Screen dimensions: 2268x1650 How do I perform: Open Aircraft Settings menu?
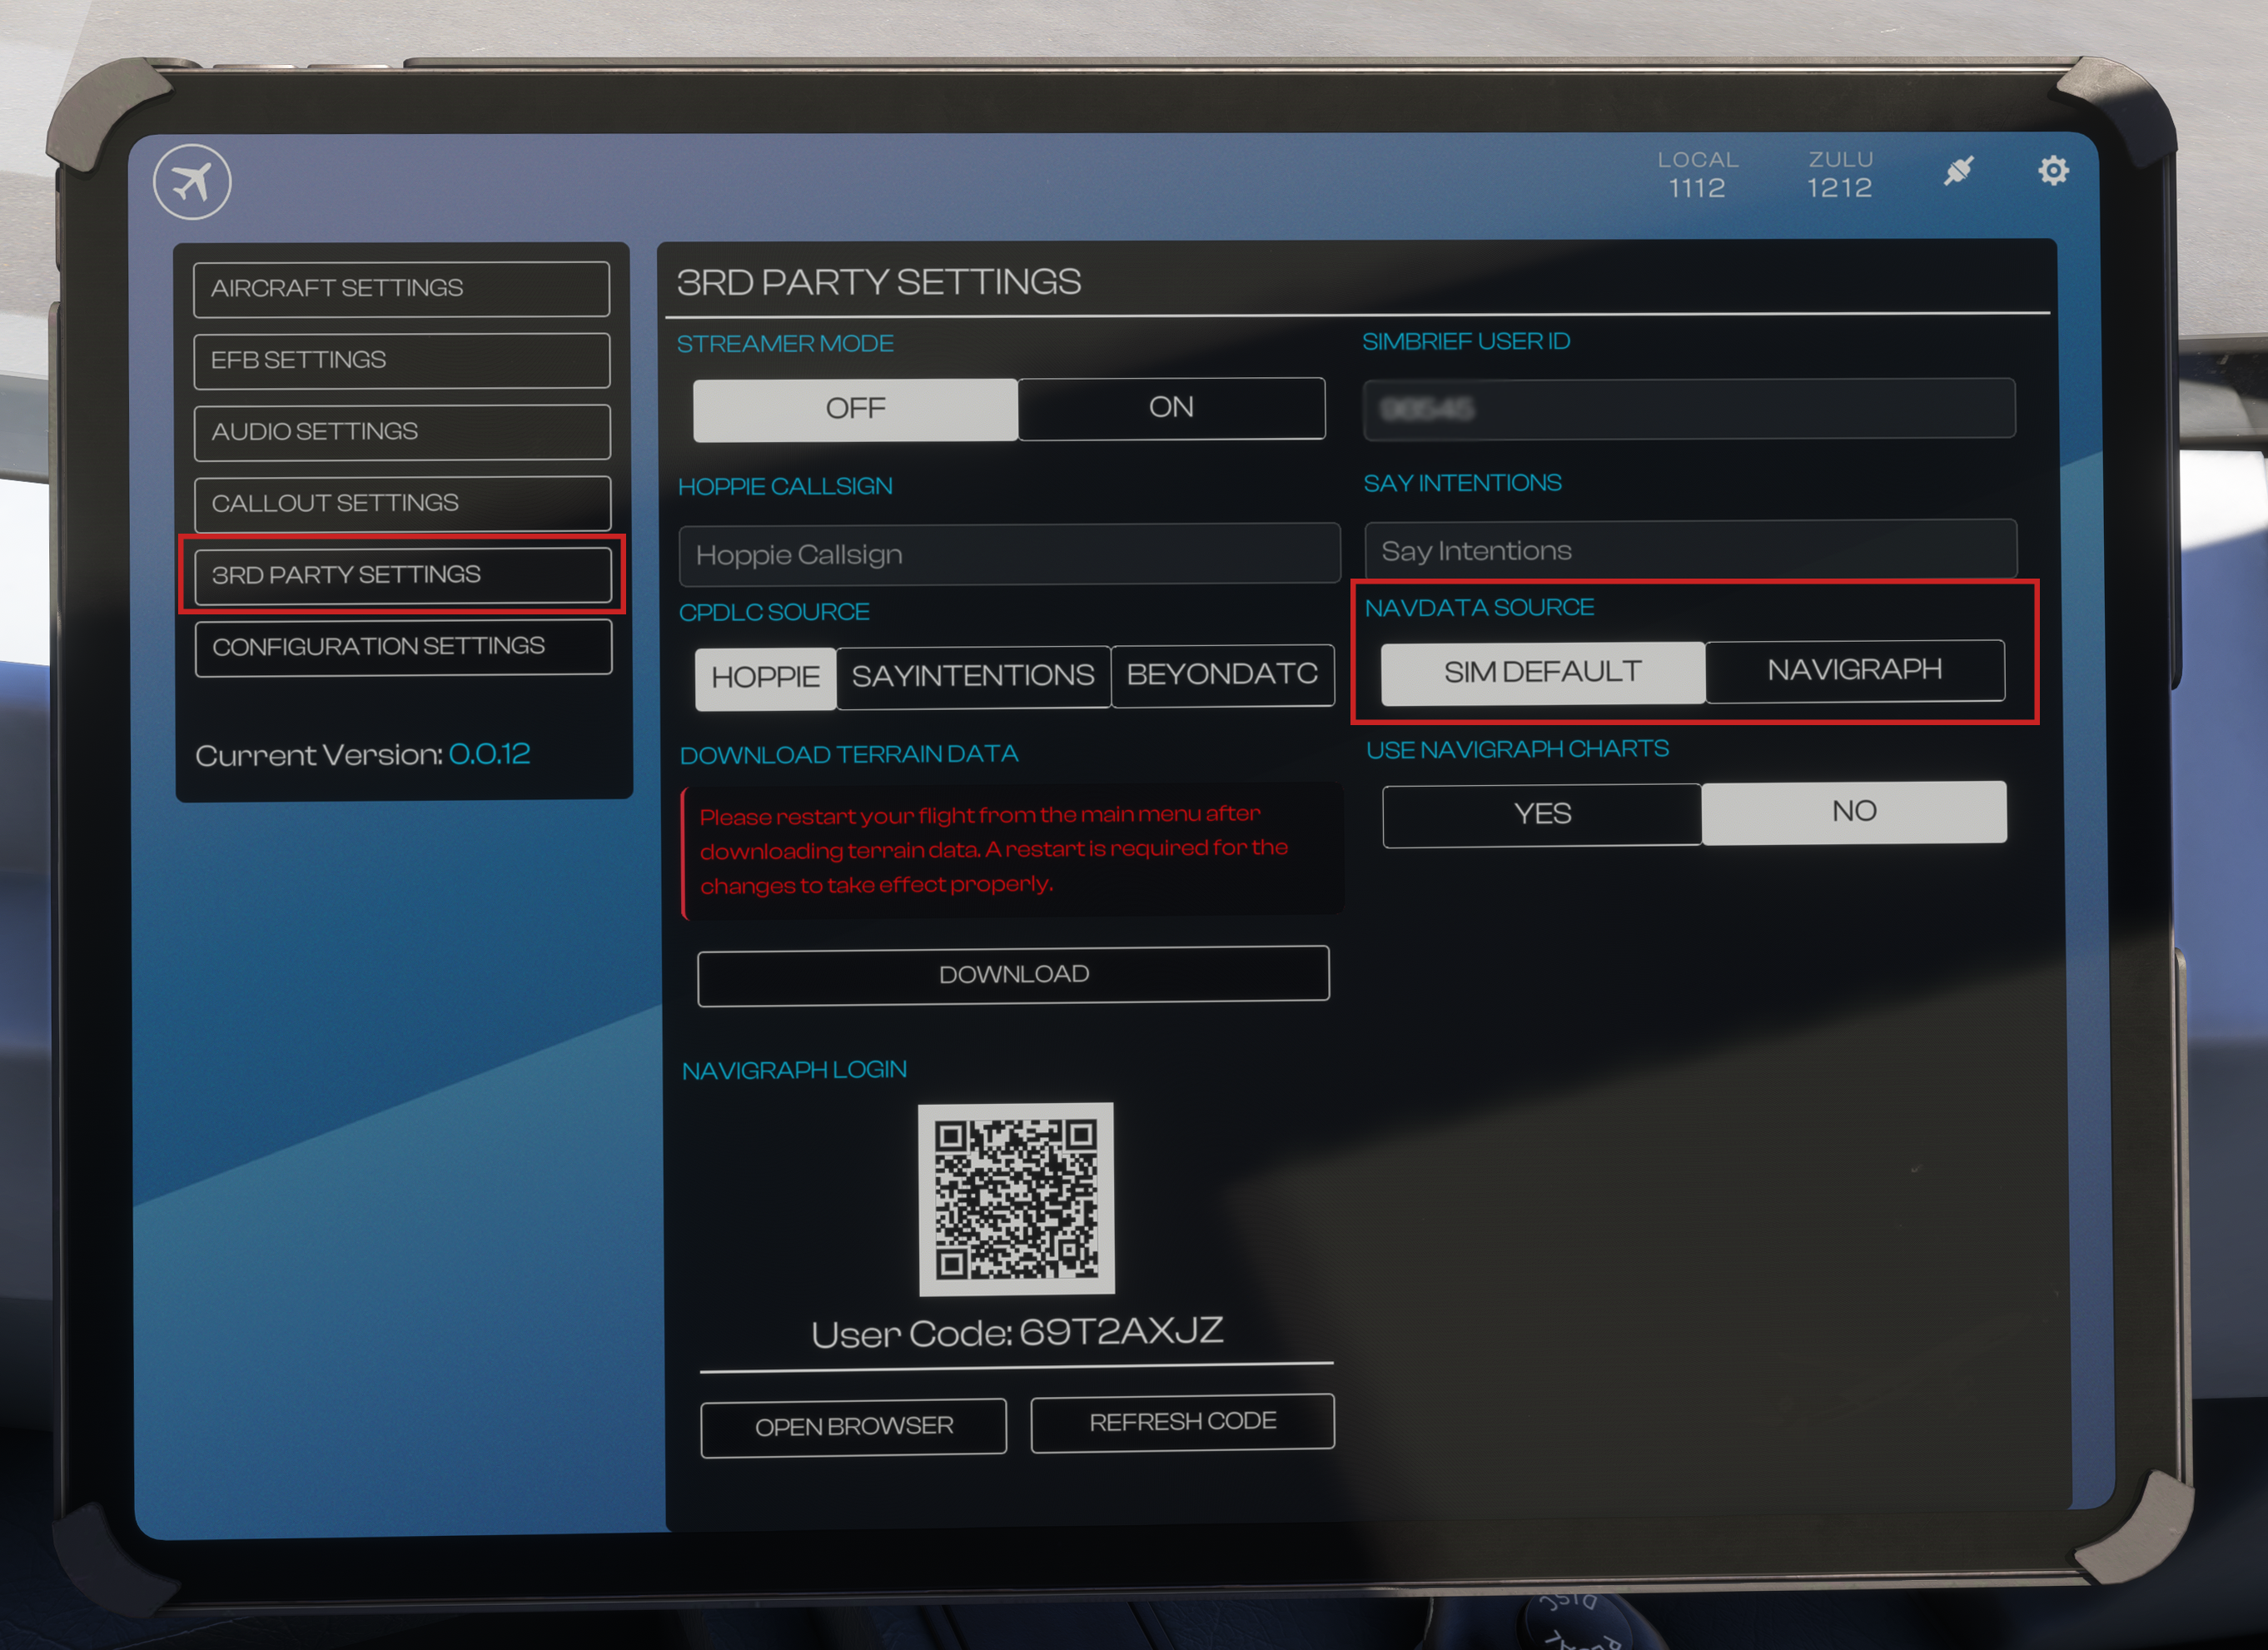[401, 289]
